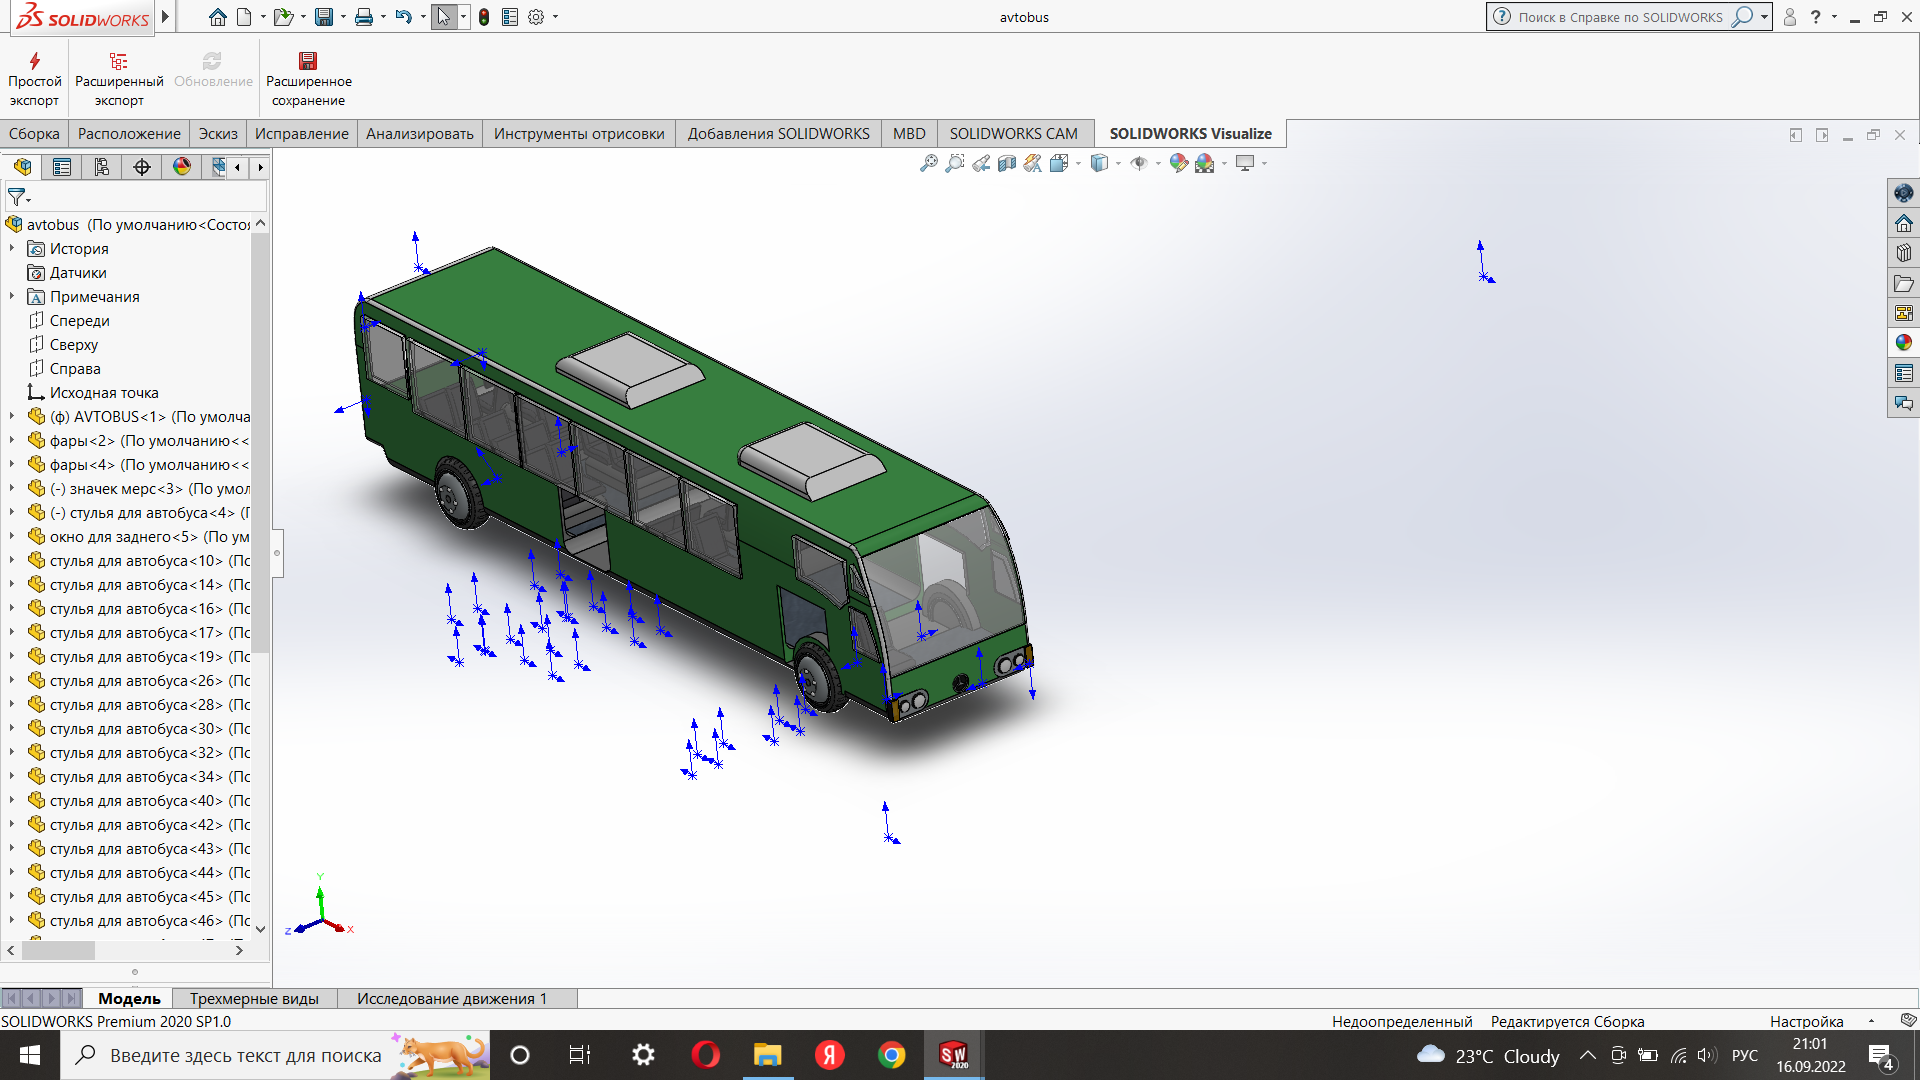Click the Zoom to Fit icon
Image resolution: width=1920 pixels, height=1080 pixels.
click(929, 163)
